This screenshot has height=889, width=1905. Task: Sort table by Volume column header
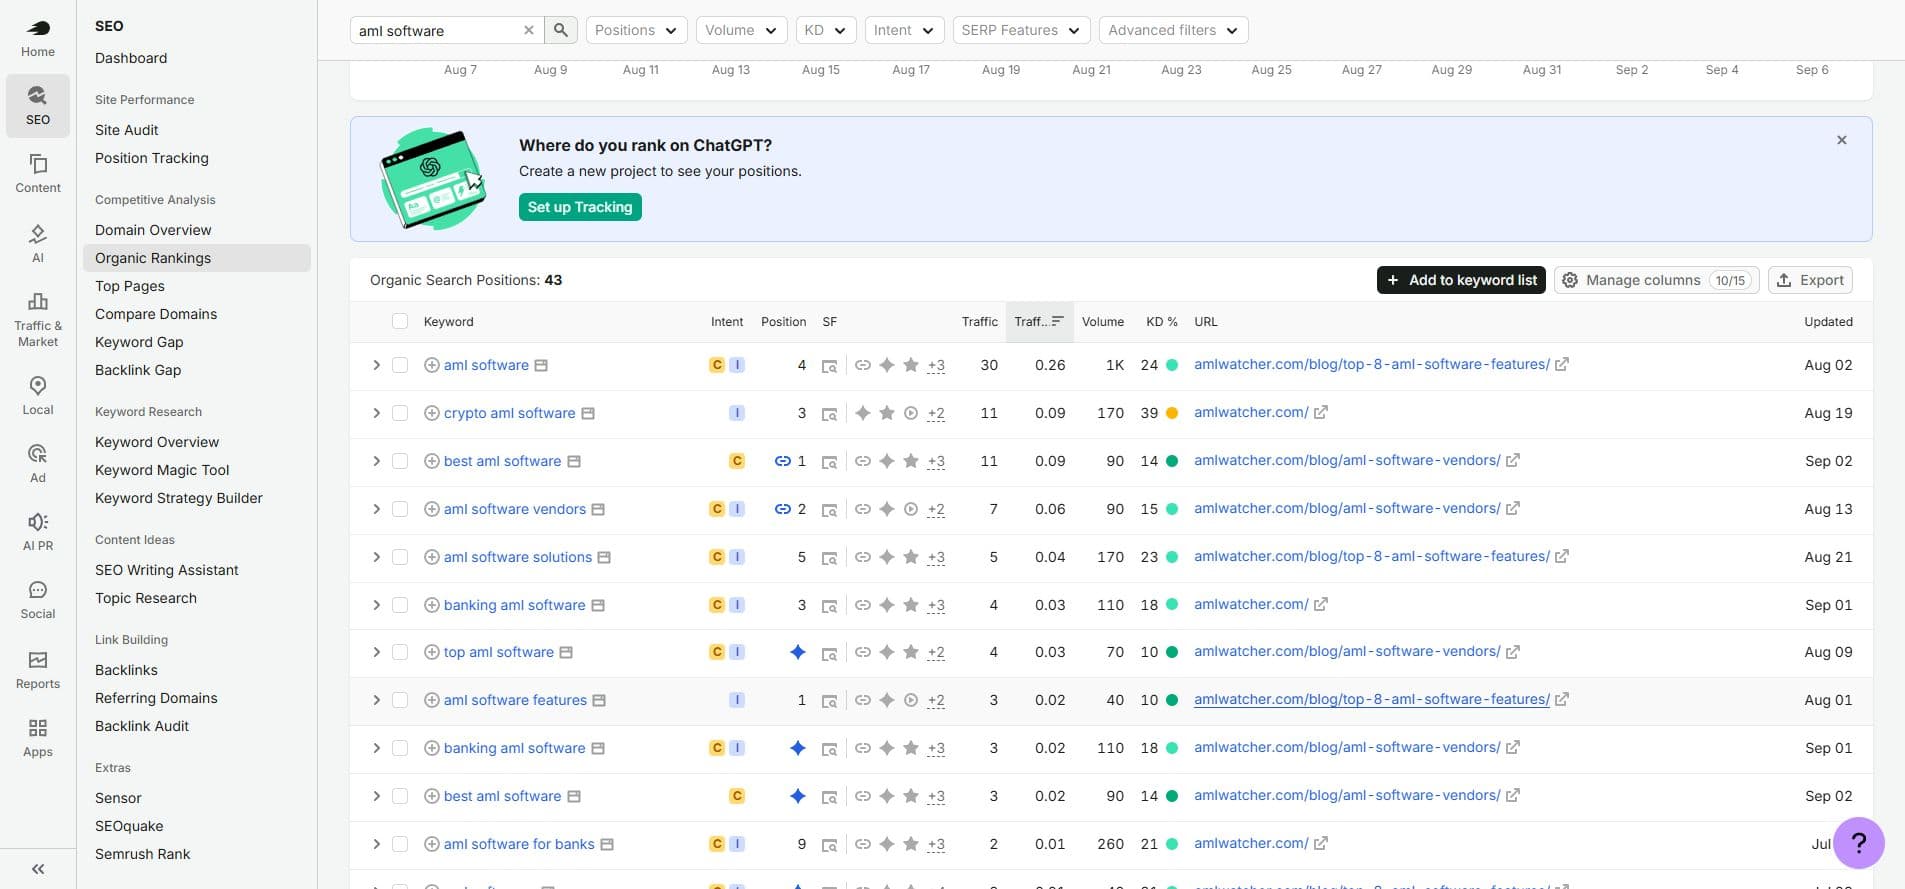coord(1103,321)
